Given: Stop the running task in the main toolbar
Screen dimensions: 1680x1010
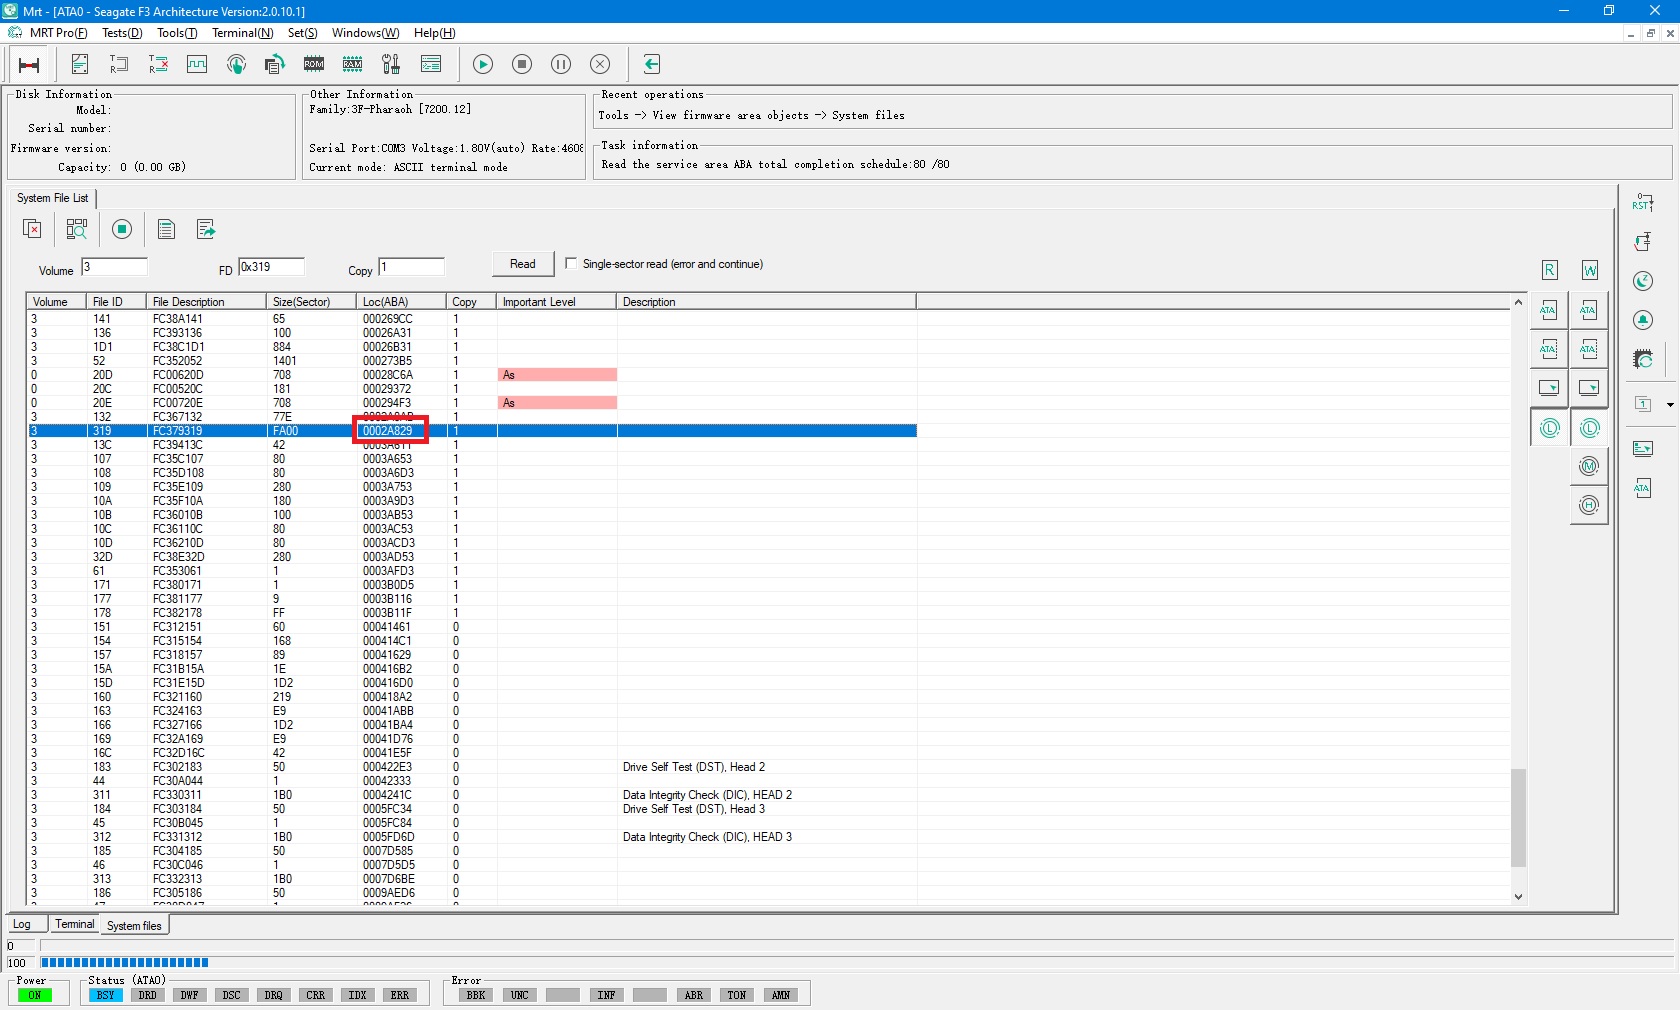Looking at the screenshot, I should (x=522, y=64).
